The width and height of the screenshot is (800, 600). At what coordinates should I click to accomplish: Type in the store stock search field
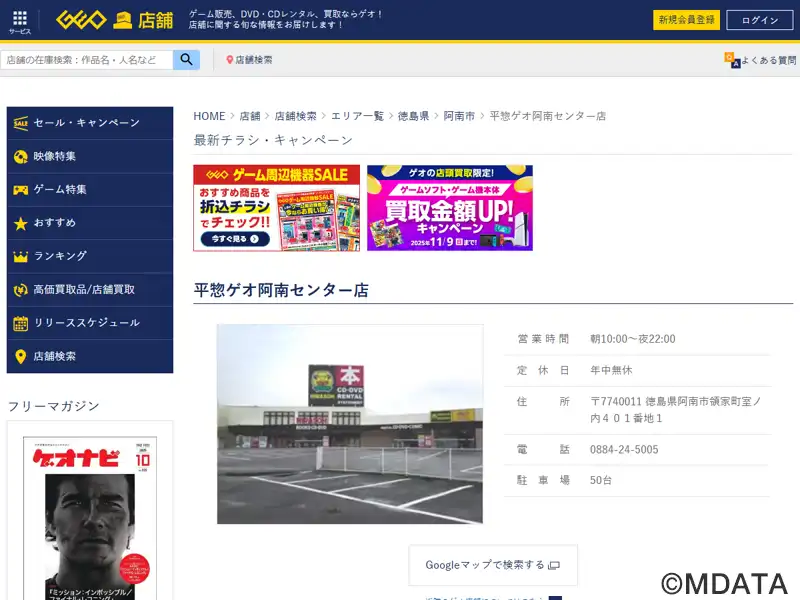(87, 60)
